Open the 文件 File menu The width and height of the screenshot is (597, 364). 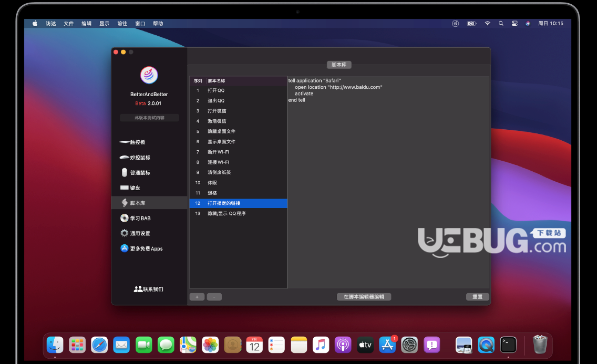pos(69,24)
